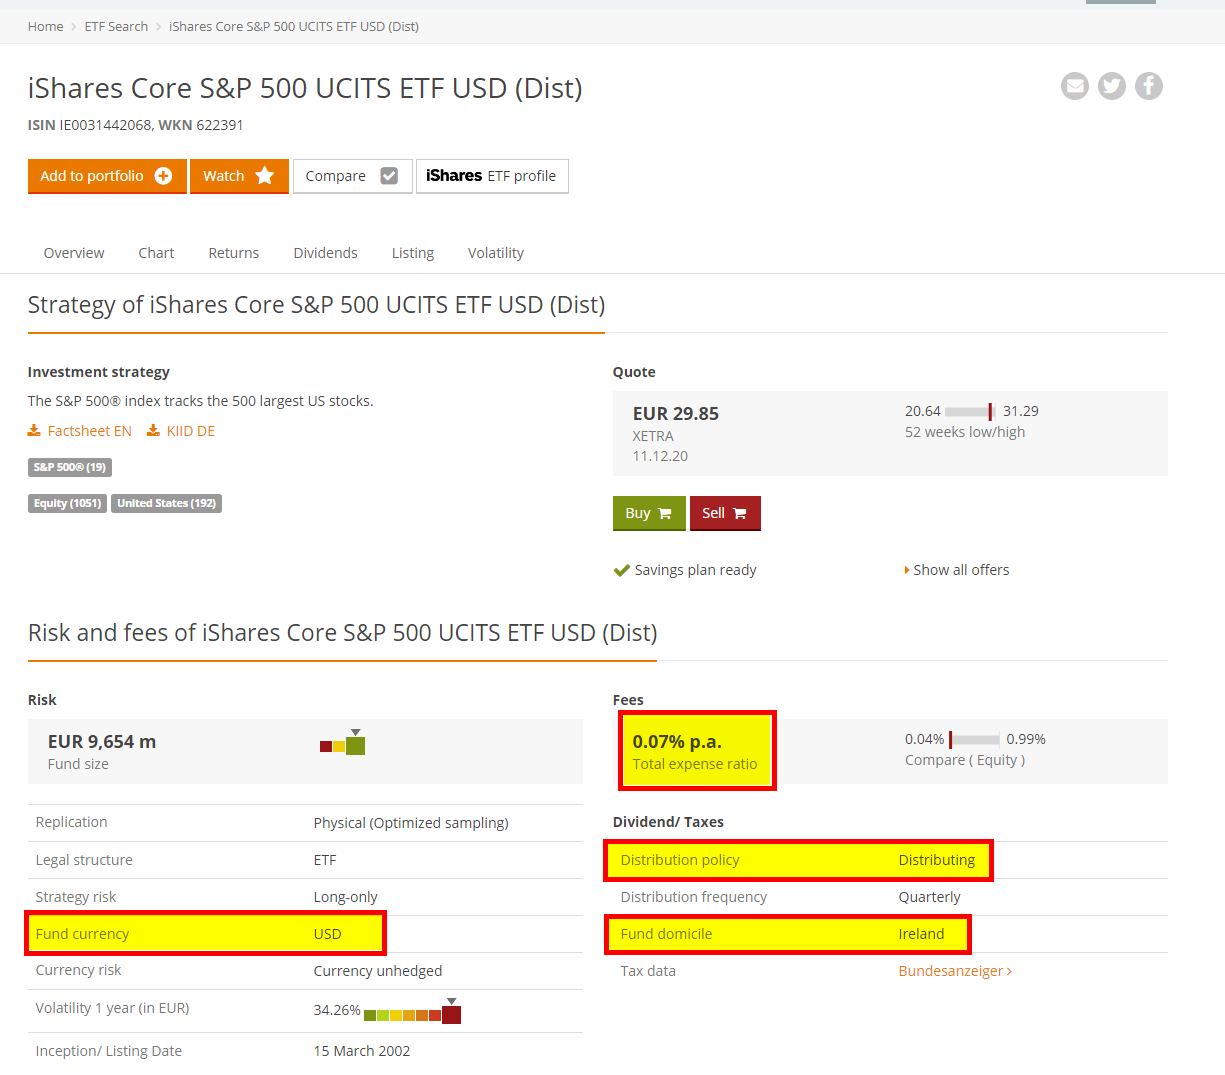Click the 34.26% volatility value
The height and width of the screenshot is (1075, 1225).
[337, 1010]
